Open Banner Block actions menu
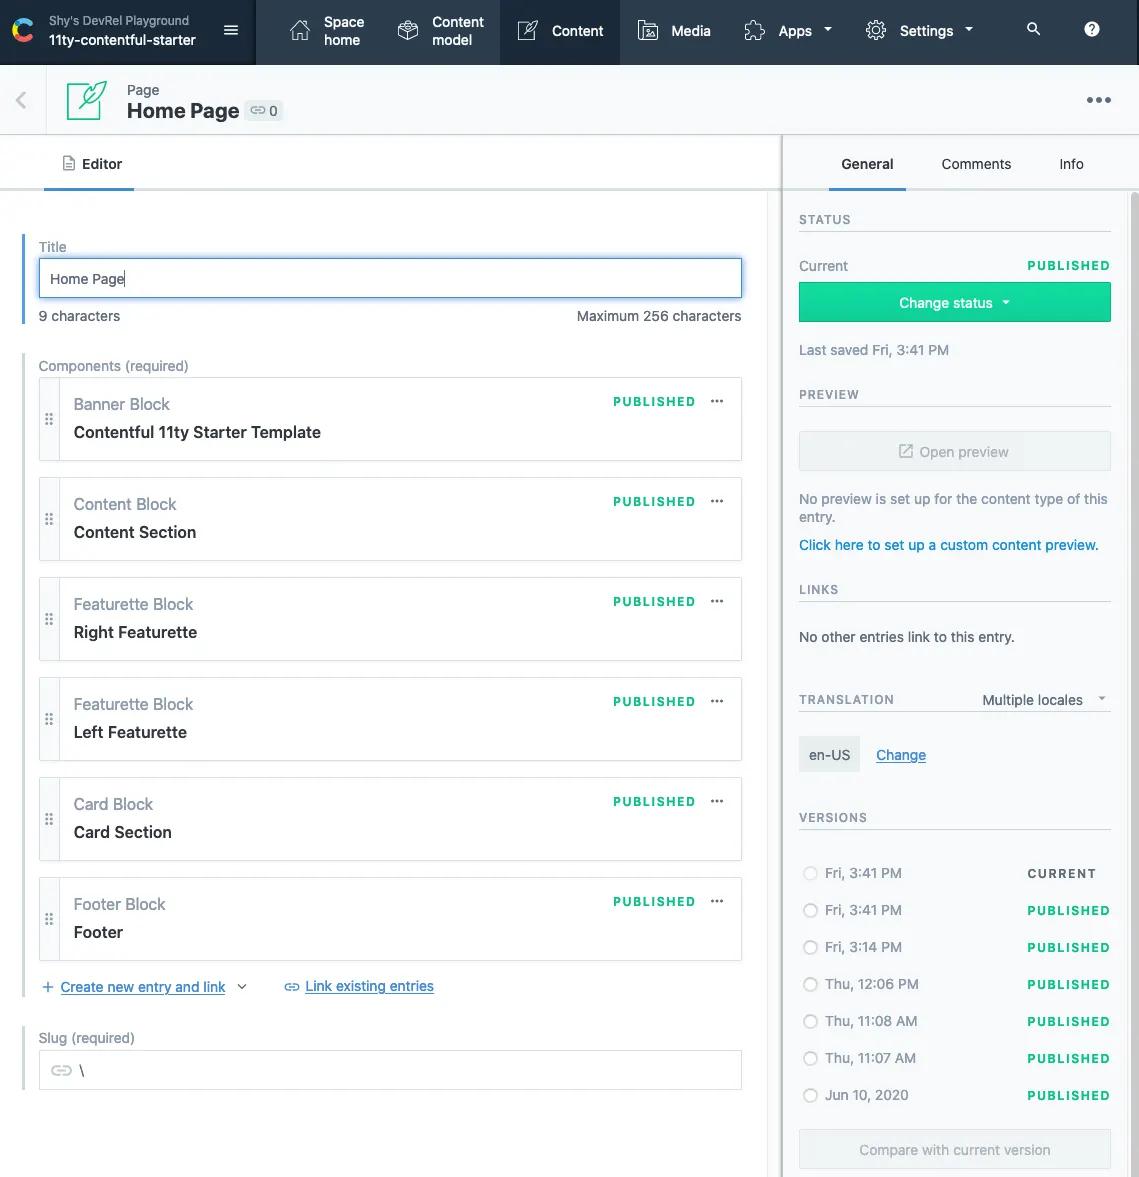This screenshot has height=1177, width=1139. 717,402
